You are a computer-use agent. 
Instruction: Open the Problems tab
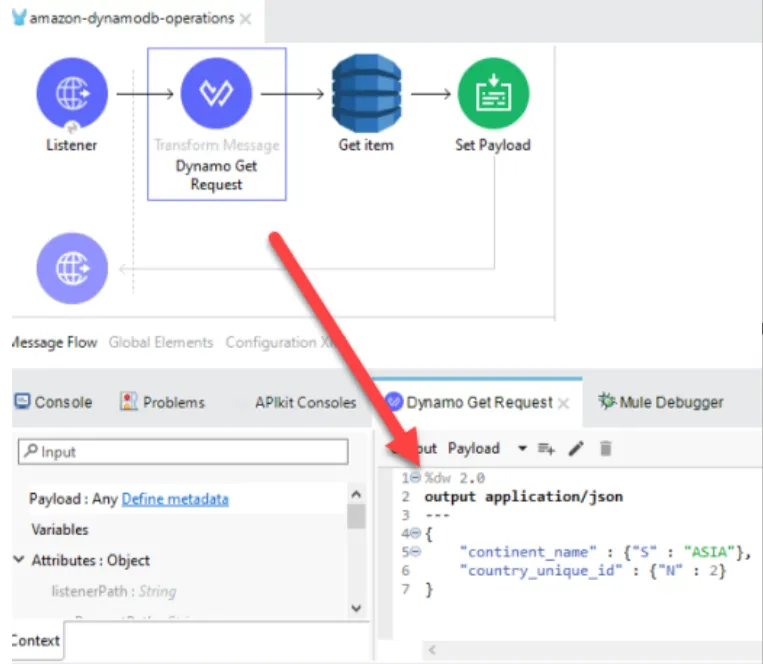tap(163, 402)
